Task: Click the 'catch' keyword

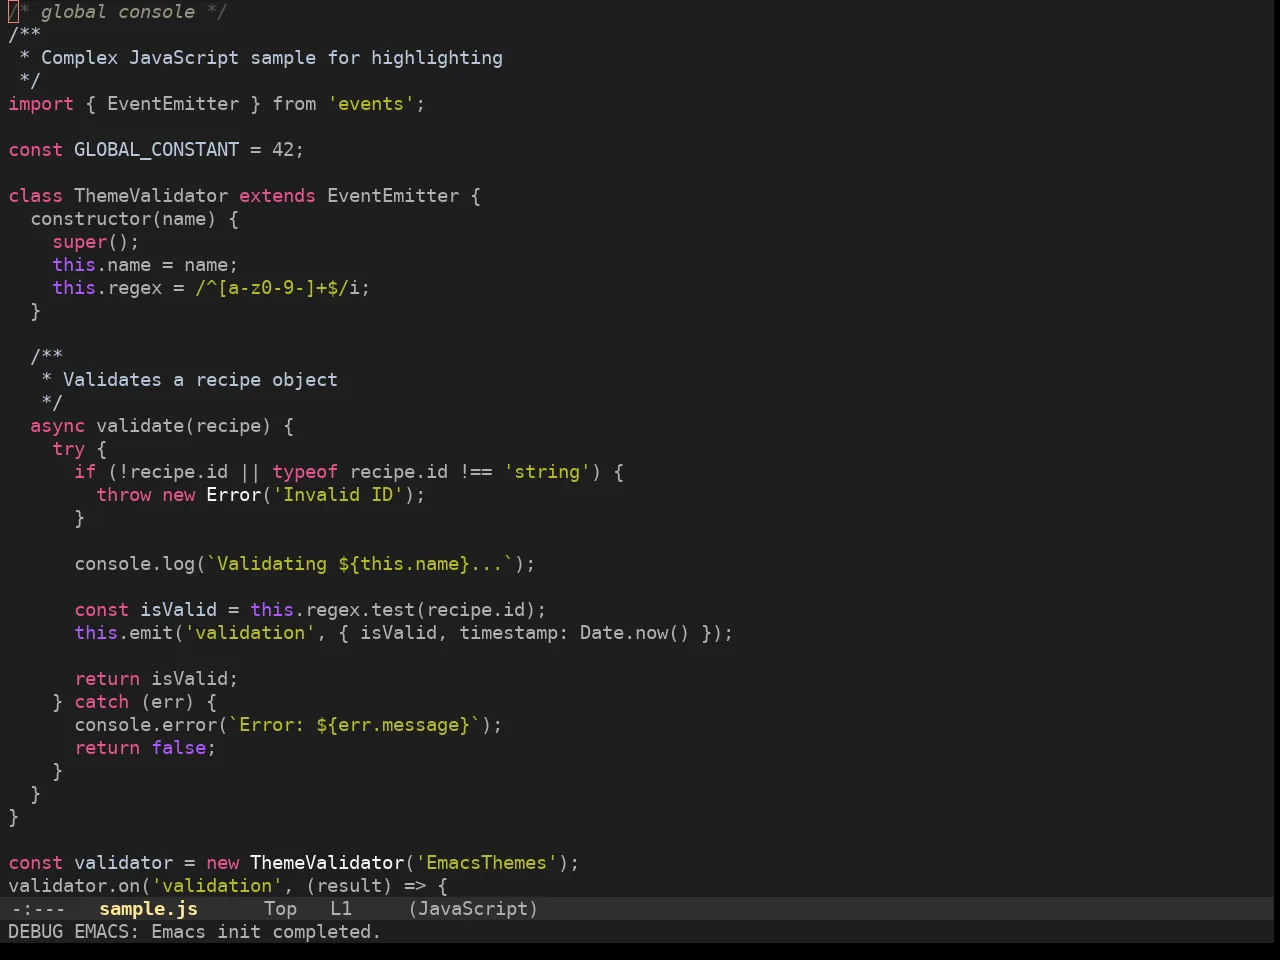Action: point(102,702)
